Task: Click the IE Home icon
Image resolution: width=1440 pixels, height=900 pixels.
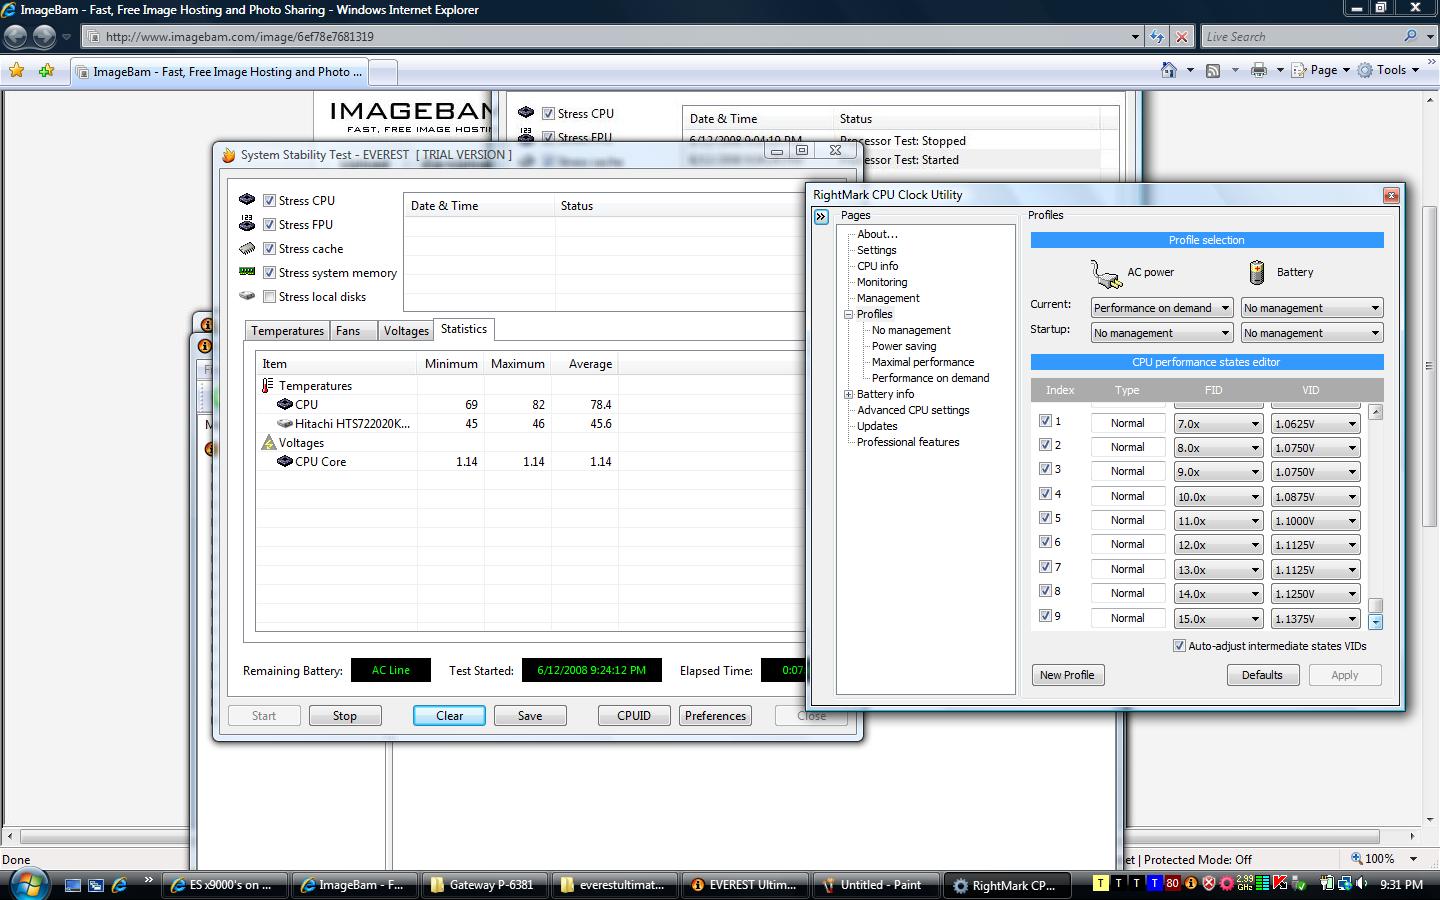Action: point(1168,70)
